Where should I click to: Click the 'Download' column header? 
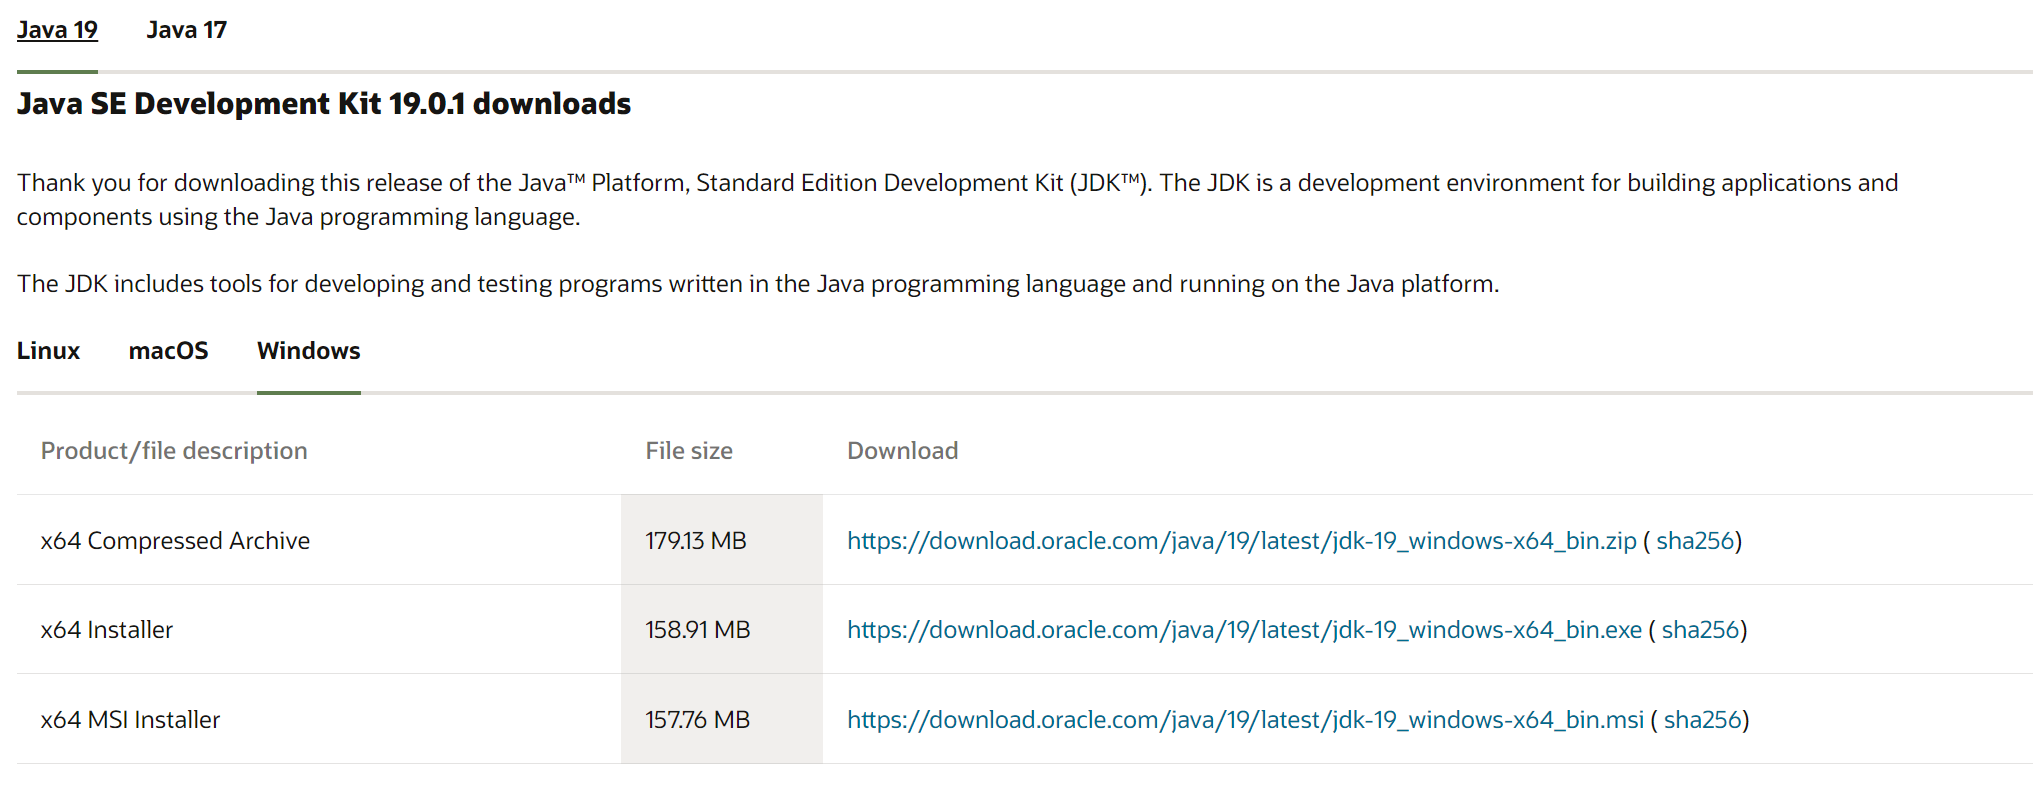(x=903, y=451)
